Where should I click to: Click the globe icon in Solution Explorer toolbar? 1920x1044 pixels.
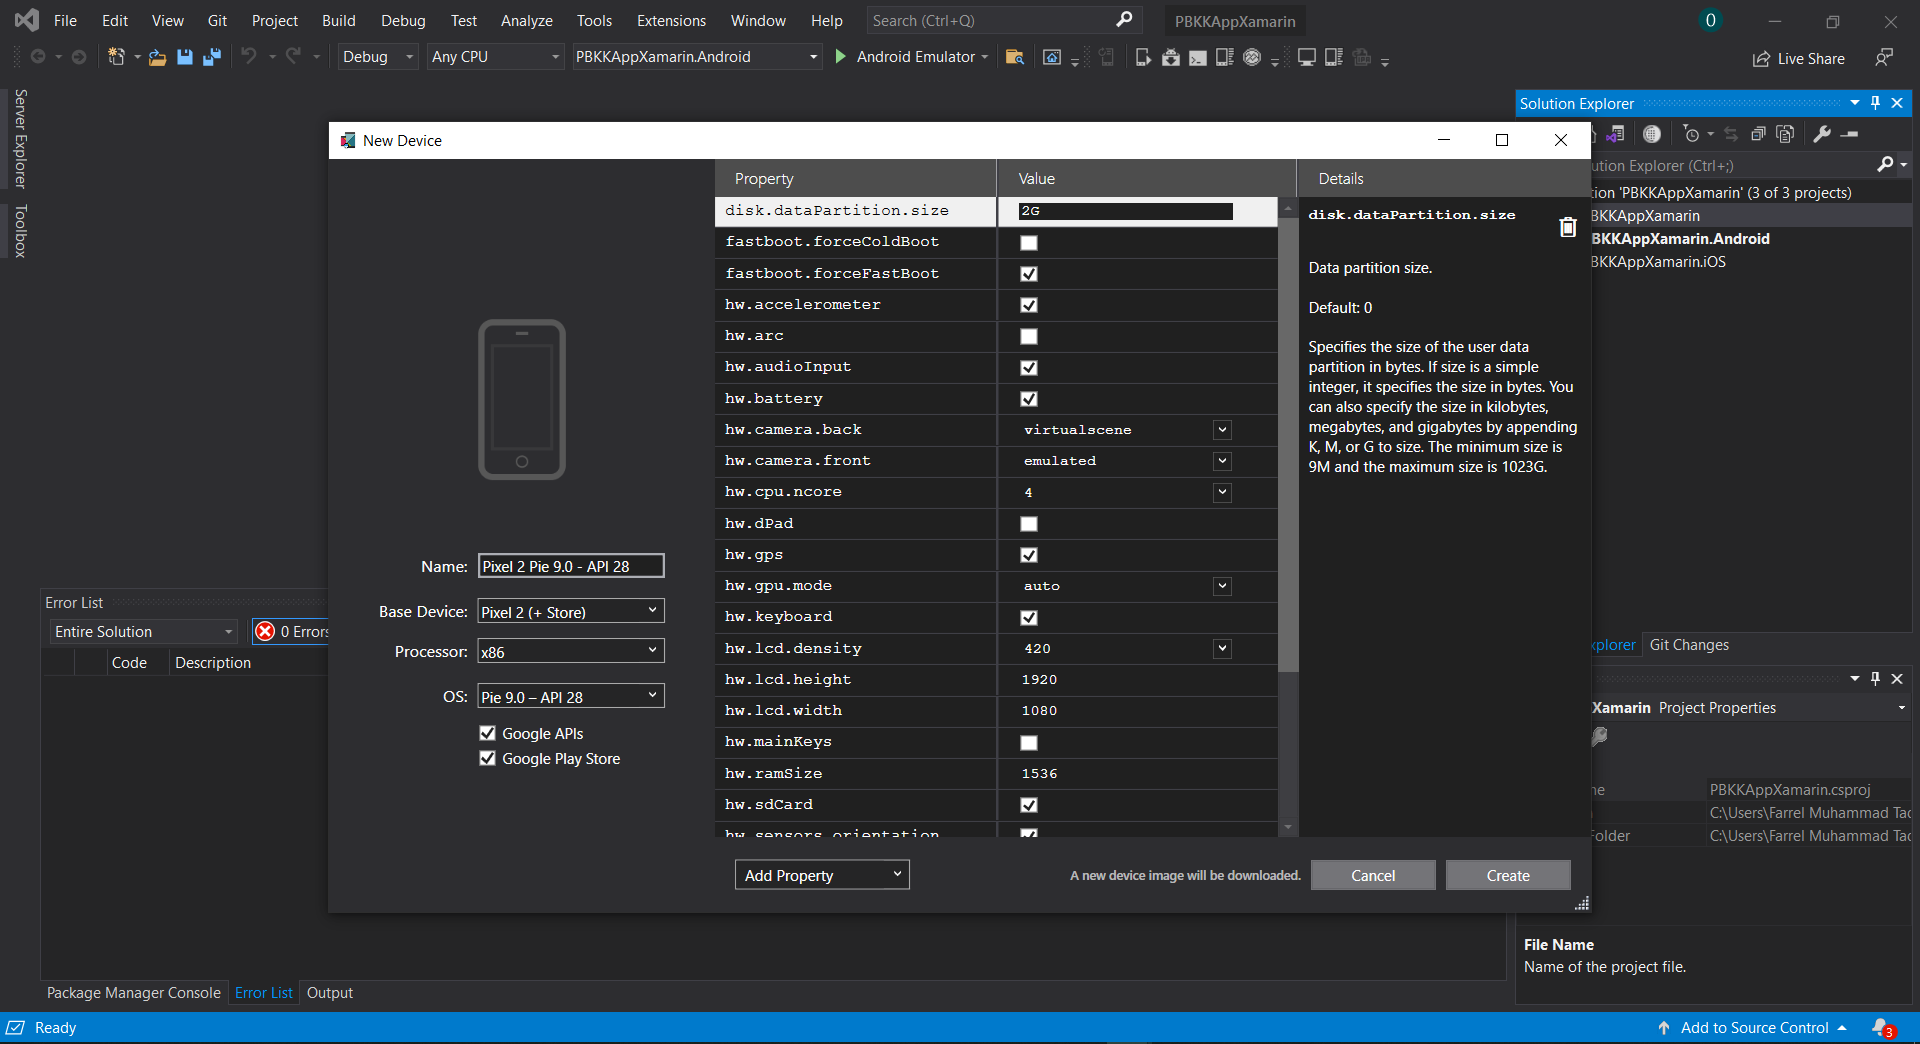click(x=1652, y=134)
